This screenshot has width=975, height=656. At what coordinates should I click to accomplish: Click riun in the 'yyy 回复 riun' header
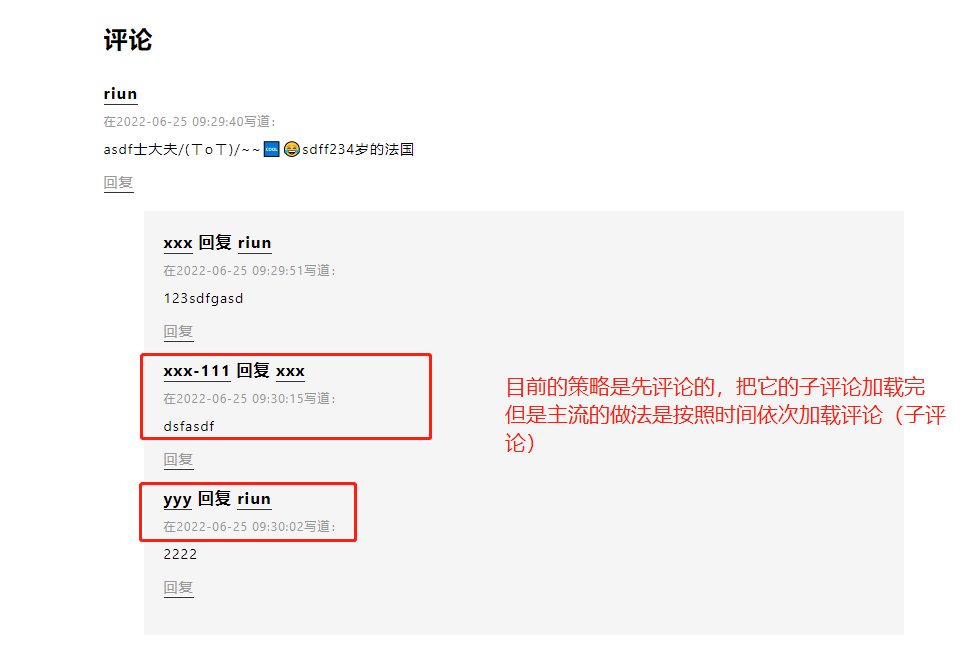click(x=254, y=499)
